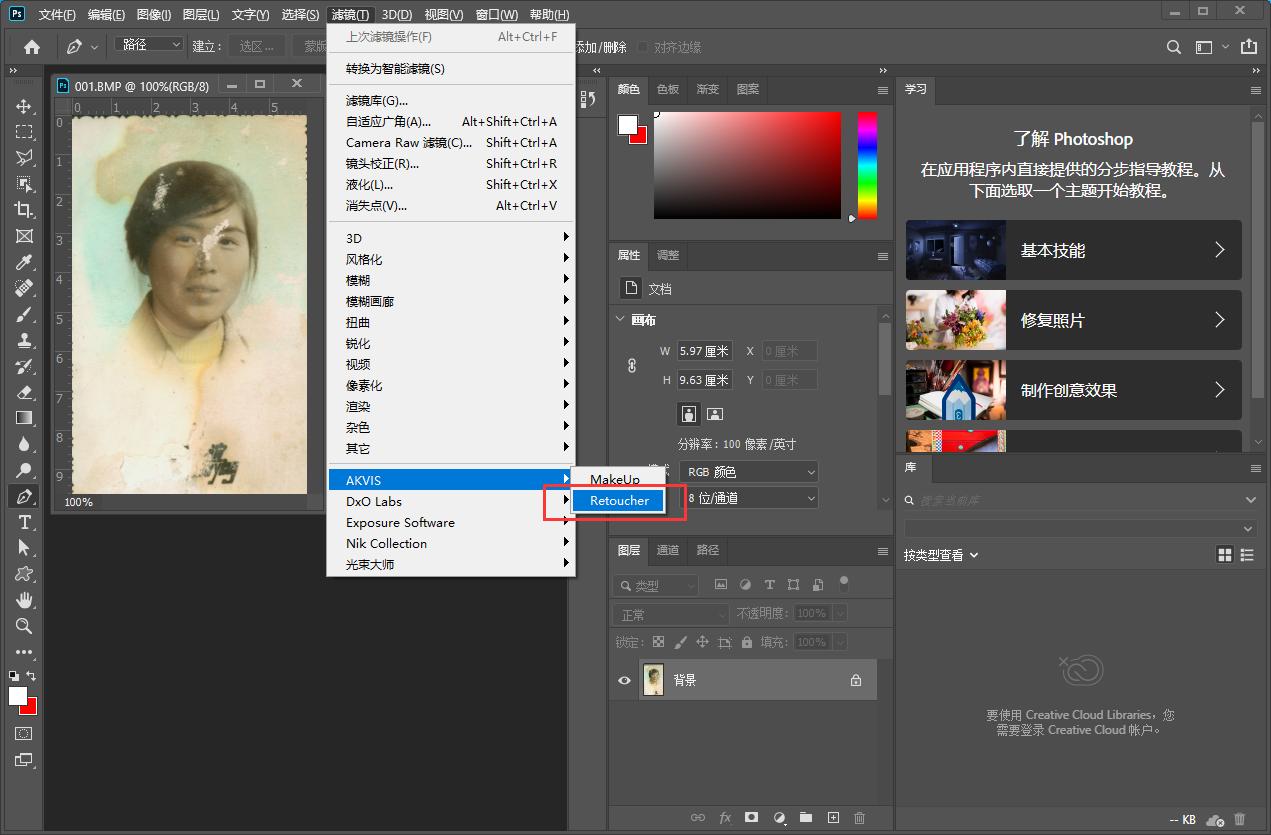Expand the 按类型查看 dropdown
Viewport: 1271px width, 835px height.
coord(941,555)
